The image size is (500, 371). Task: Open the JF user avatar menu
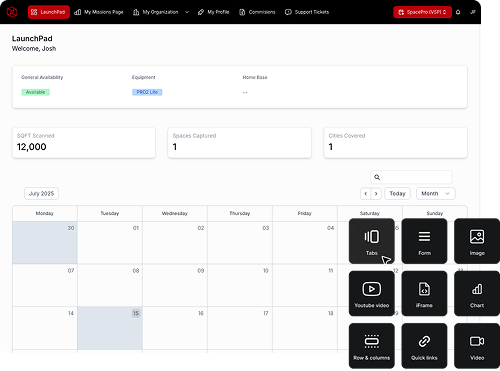point(473,12)
